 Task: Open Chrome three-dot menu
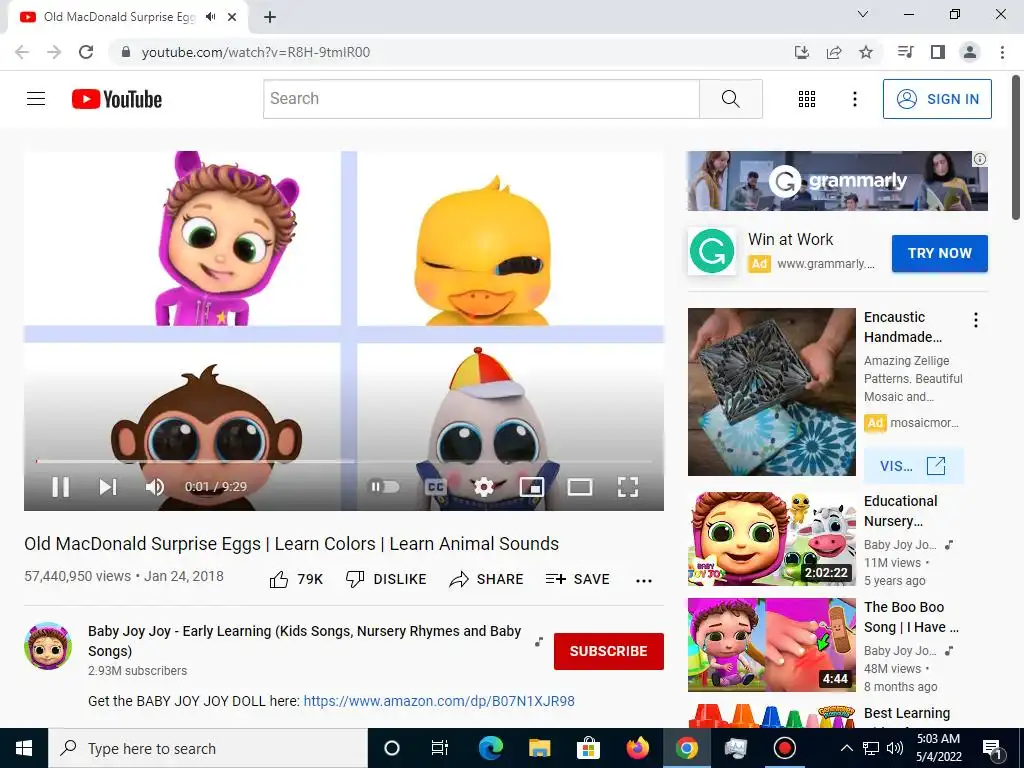pyautogui.click(x=1002, y=52)
